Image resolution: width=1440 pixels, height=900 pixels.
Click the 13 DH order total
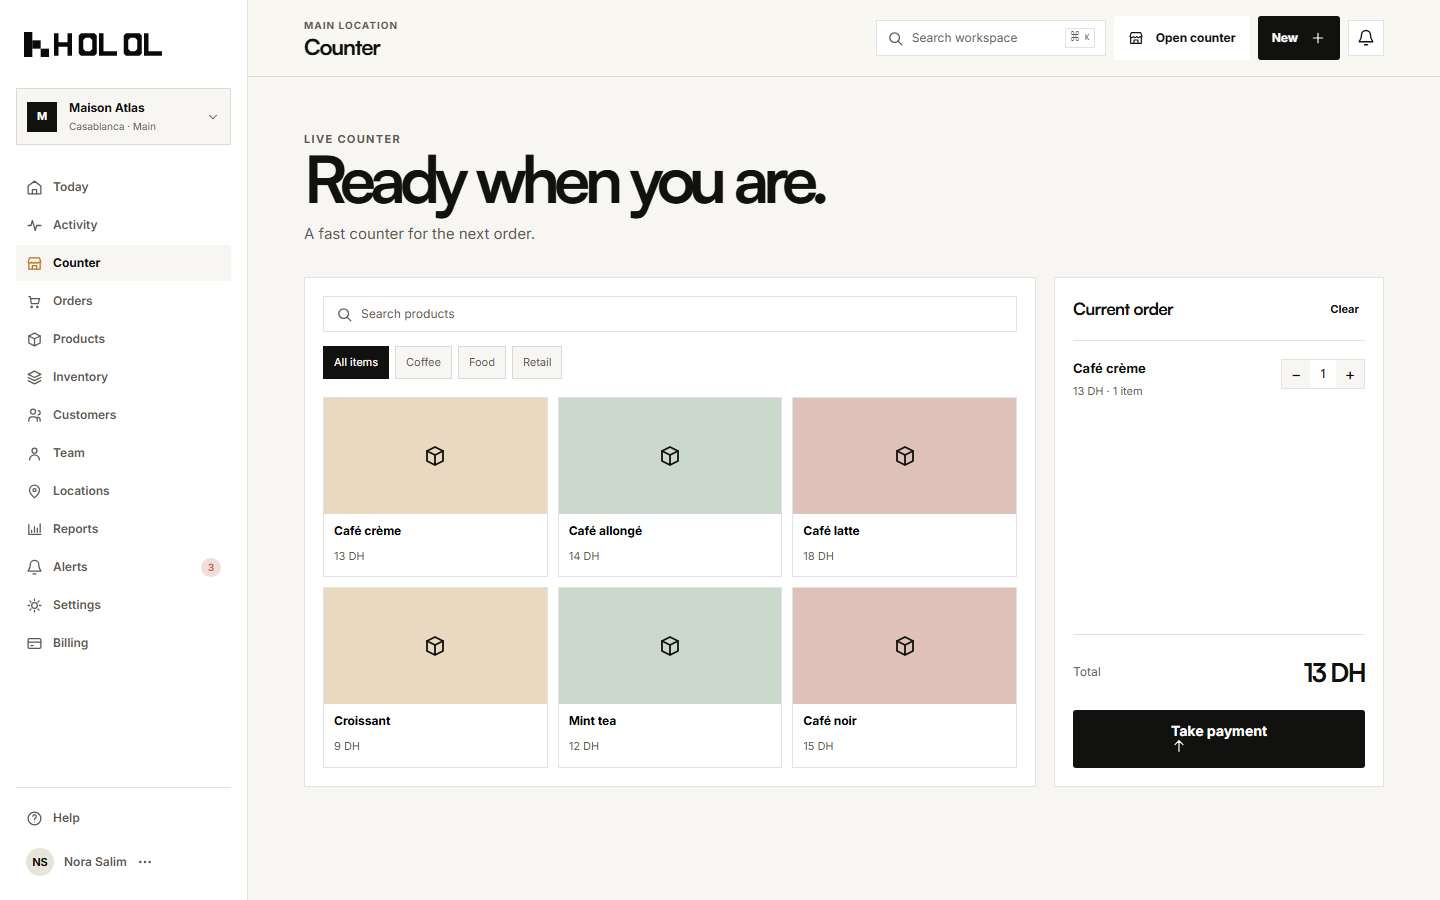point(1334,673)
